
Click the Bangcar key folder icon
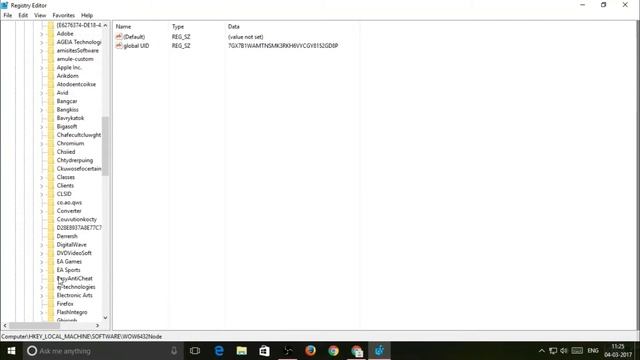pyautogui.click(x=51, y=101)
